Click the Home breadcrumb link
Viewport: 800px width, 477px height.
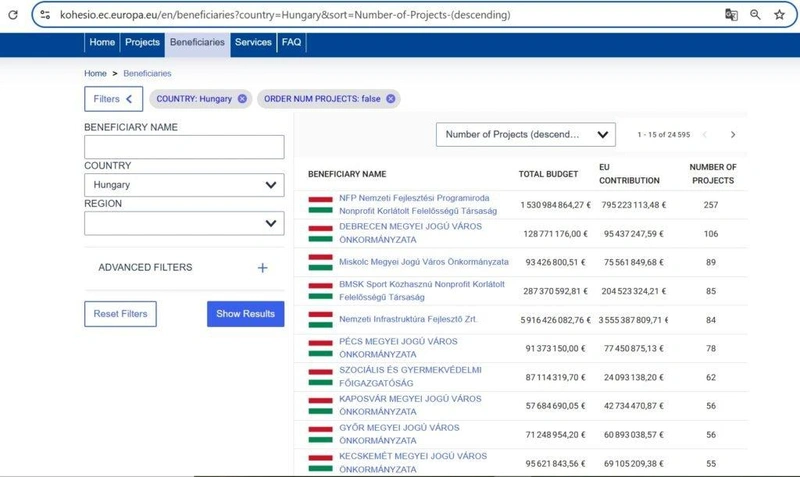click(95, 73)
